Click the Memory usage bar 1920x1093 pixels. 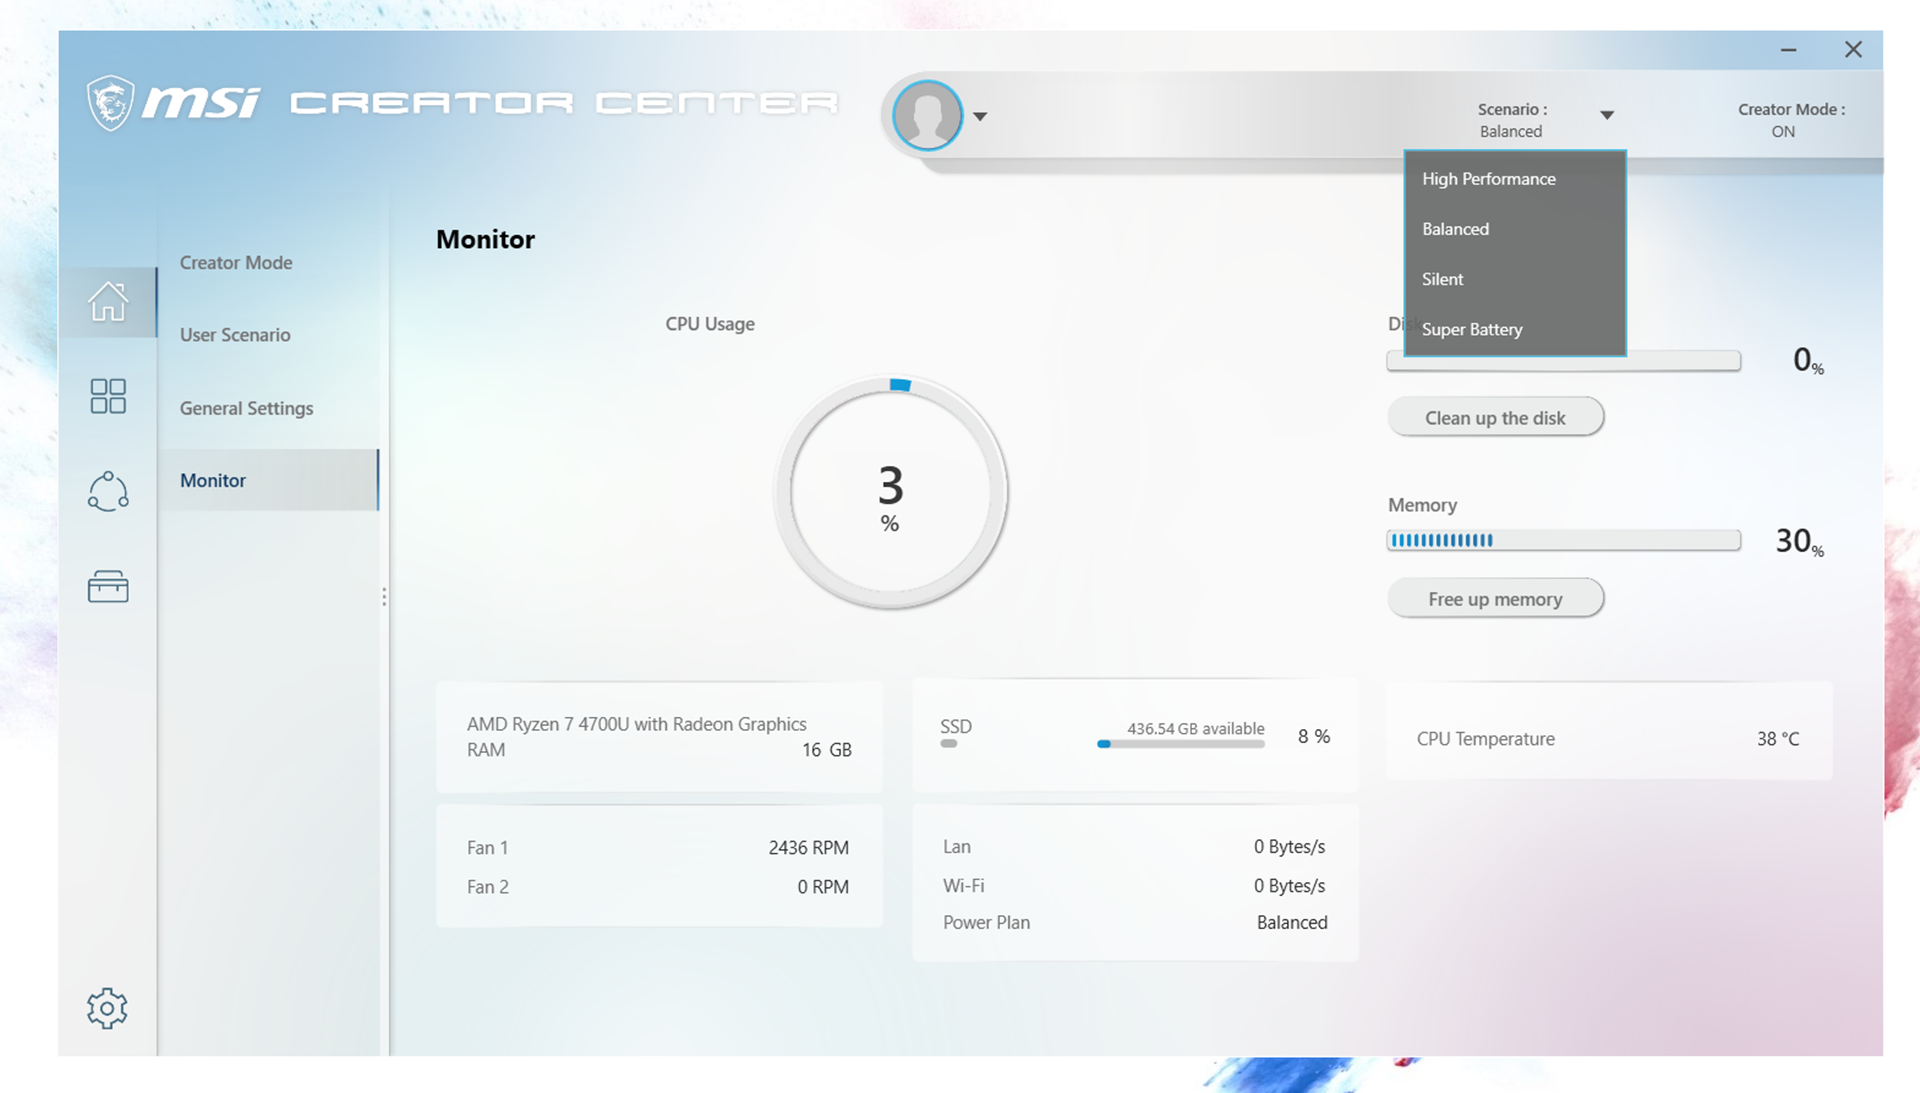coord(1563,540)
